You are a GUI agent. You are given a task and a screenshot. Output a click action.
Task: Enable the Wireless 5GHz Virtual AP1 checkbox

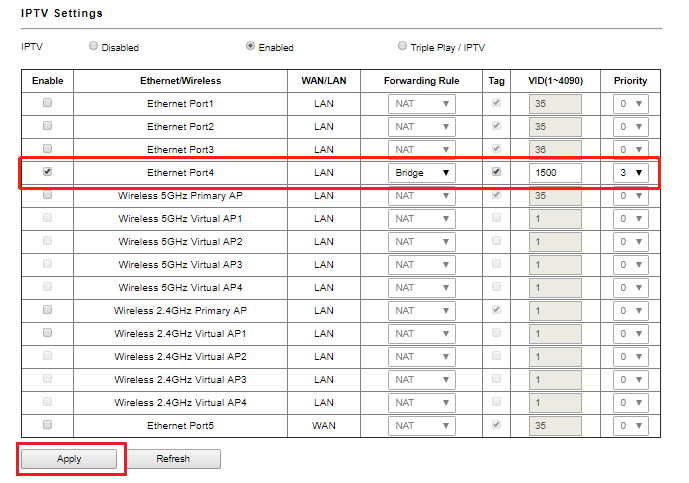coord(47,218)
